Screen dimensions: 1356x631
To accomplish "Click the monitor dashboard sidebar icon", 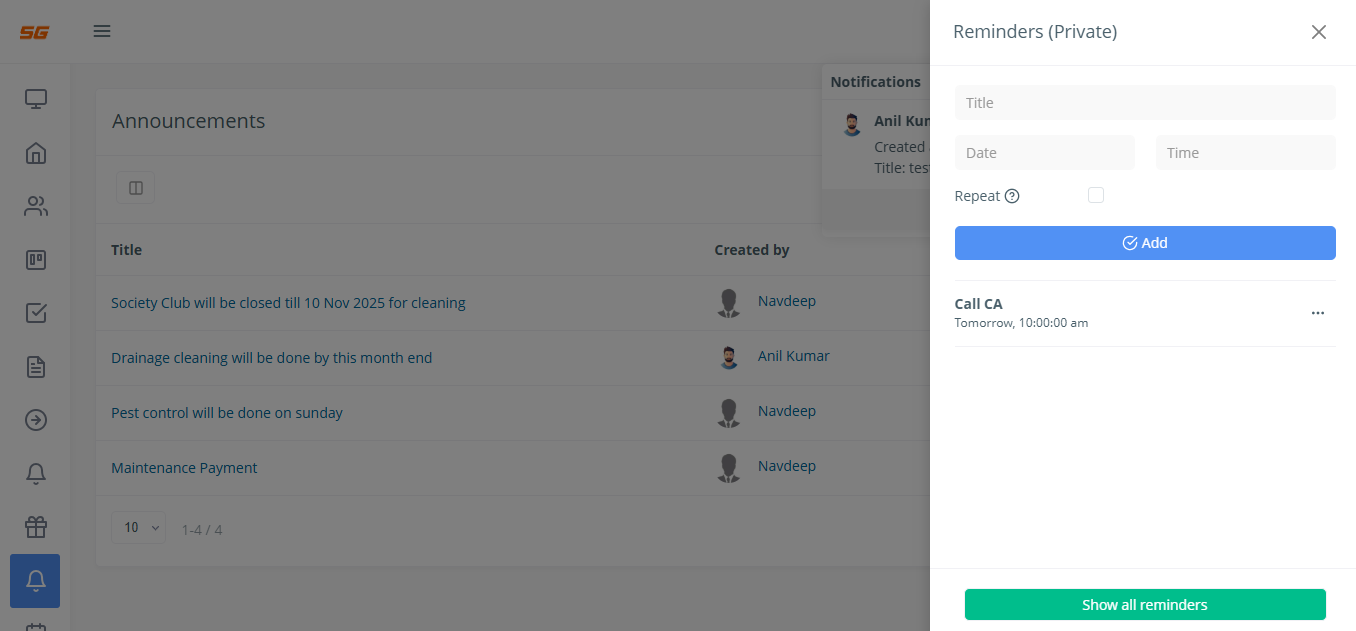I will pos(36,99).
